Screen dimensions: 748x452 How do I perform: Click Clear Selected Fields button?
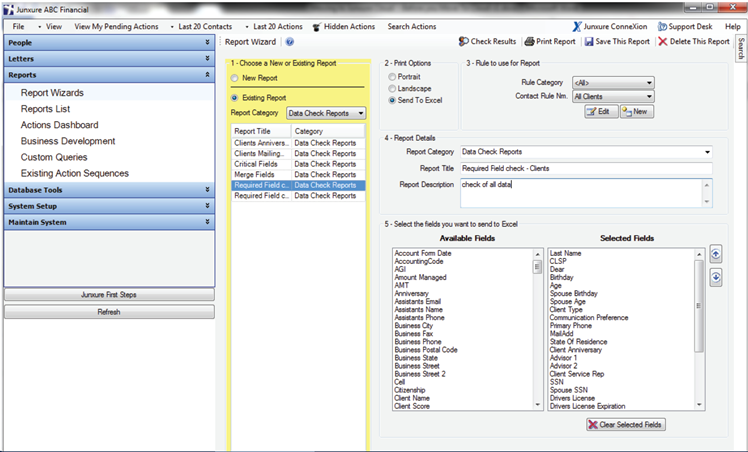(626, 424)
